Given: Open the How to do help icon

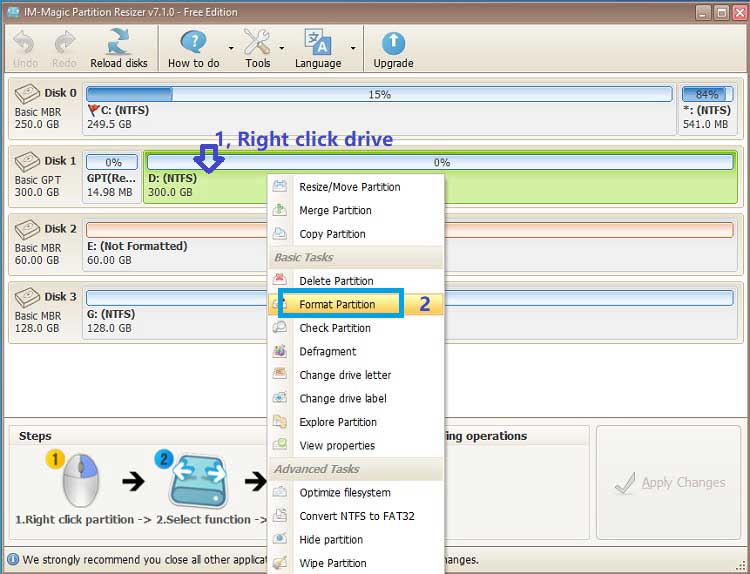Looking at the screenshot, I should tap(194, 42).
